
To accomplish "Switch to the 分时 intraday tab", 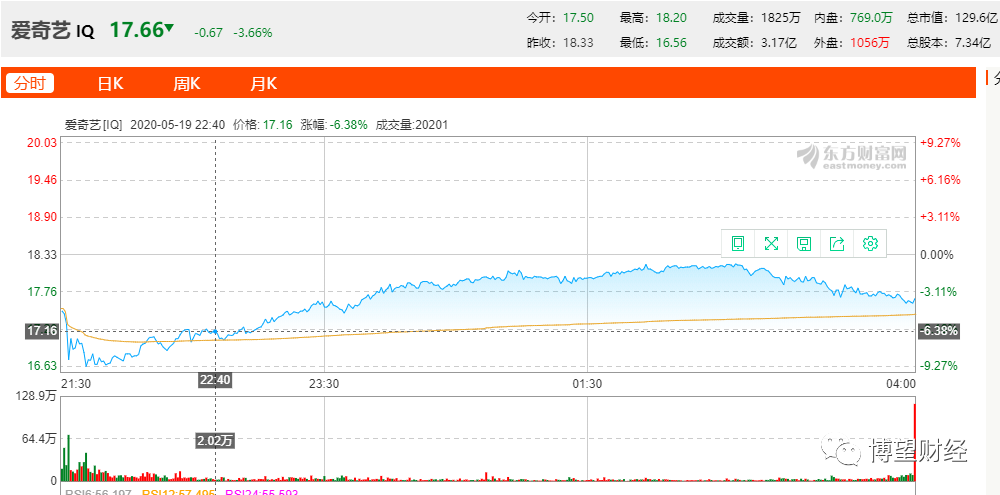I will (x=30, y=84).
